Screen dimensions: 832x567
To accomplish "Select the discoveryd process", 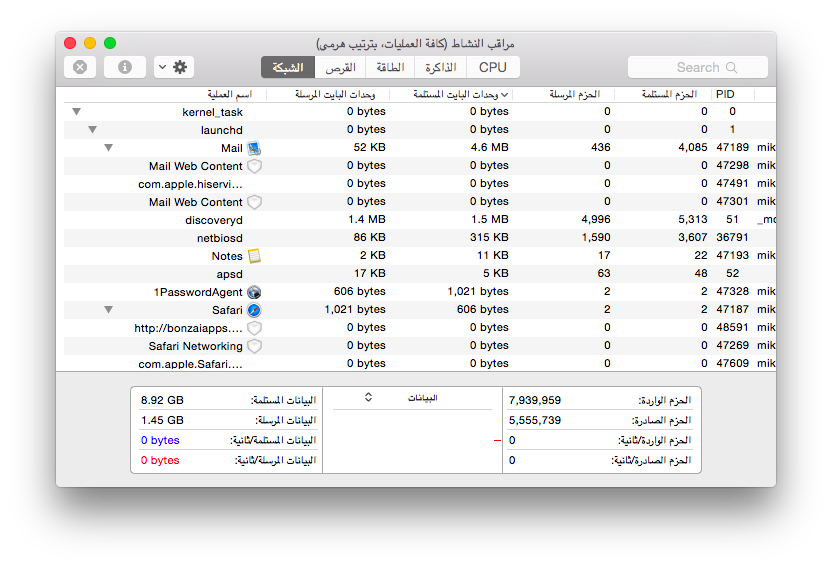I will point(214,220).
